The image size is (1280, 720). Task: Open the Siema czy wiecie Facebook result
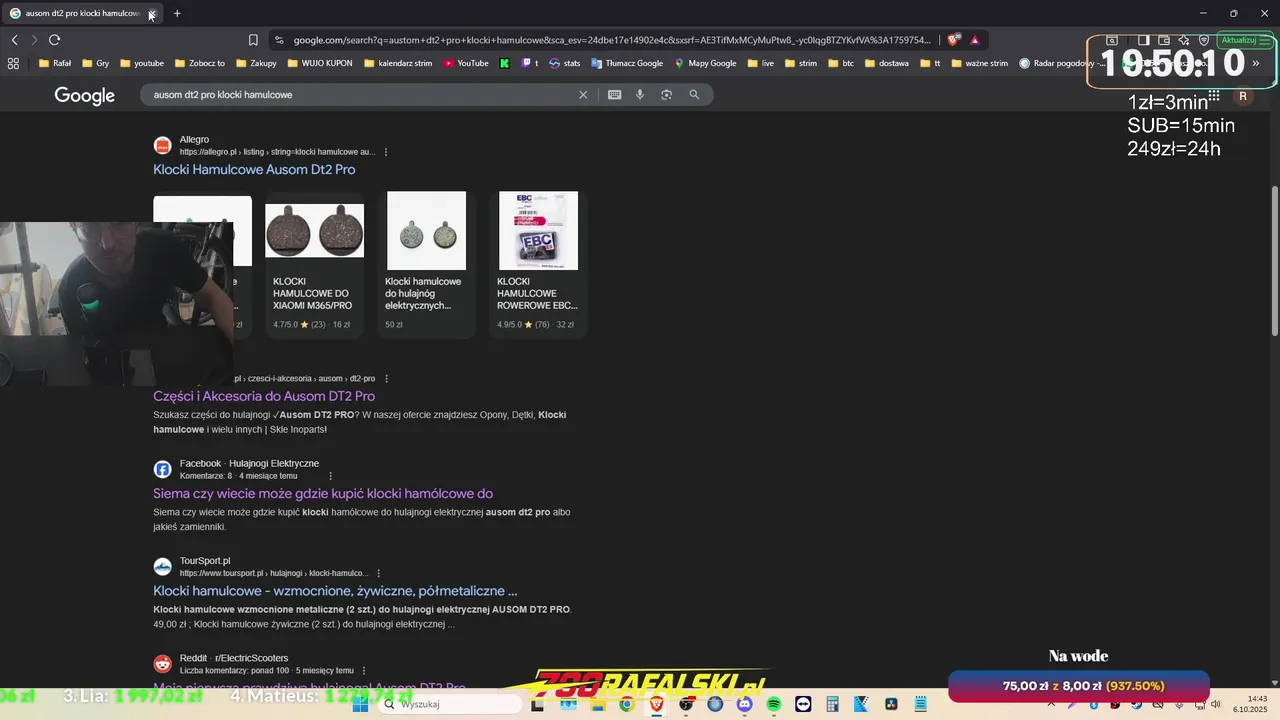(323, 493)
